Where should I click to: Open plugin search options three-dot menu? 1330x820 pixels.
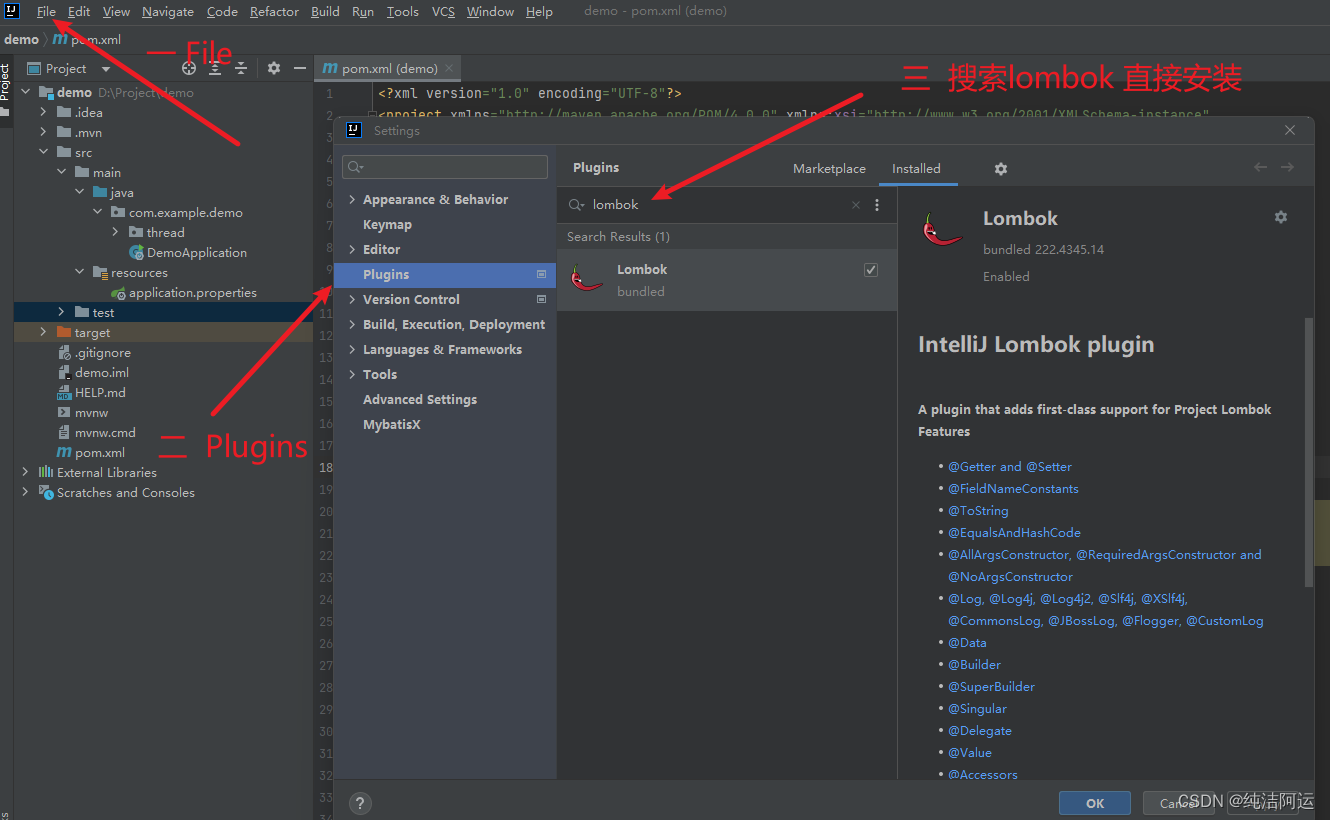click(x=877, y=205)
